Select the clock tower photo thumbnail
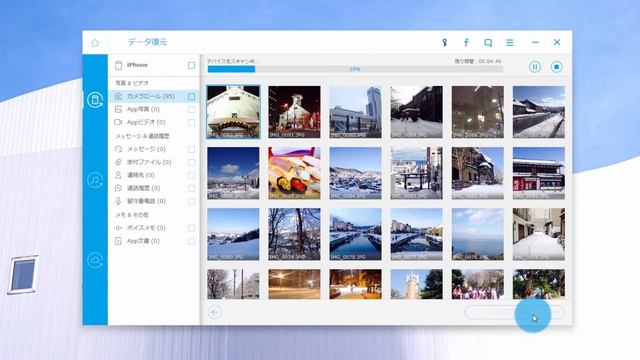Screen dimensions: 640x360 416,284
